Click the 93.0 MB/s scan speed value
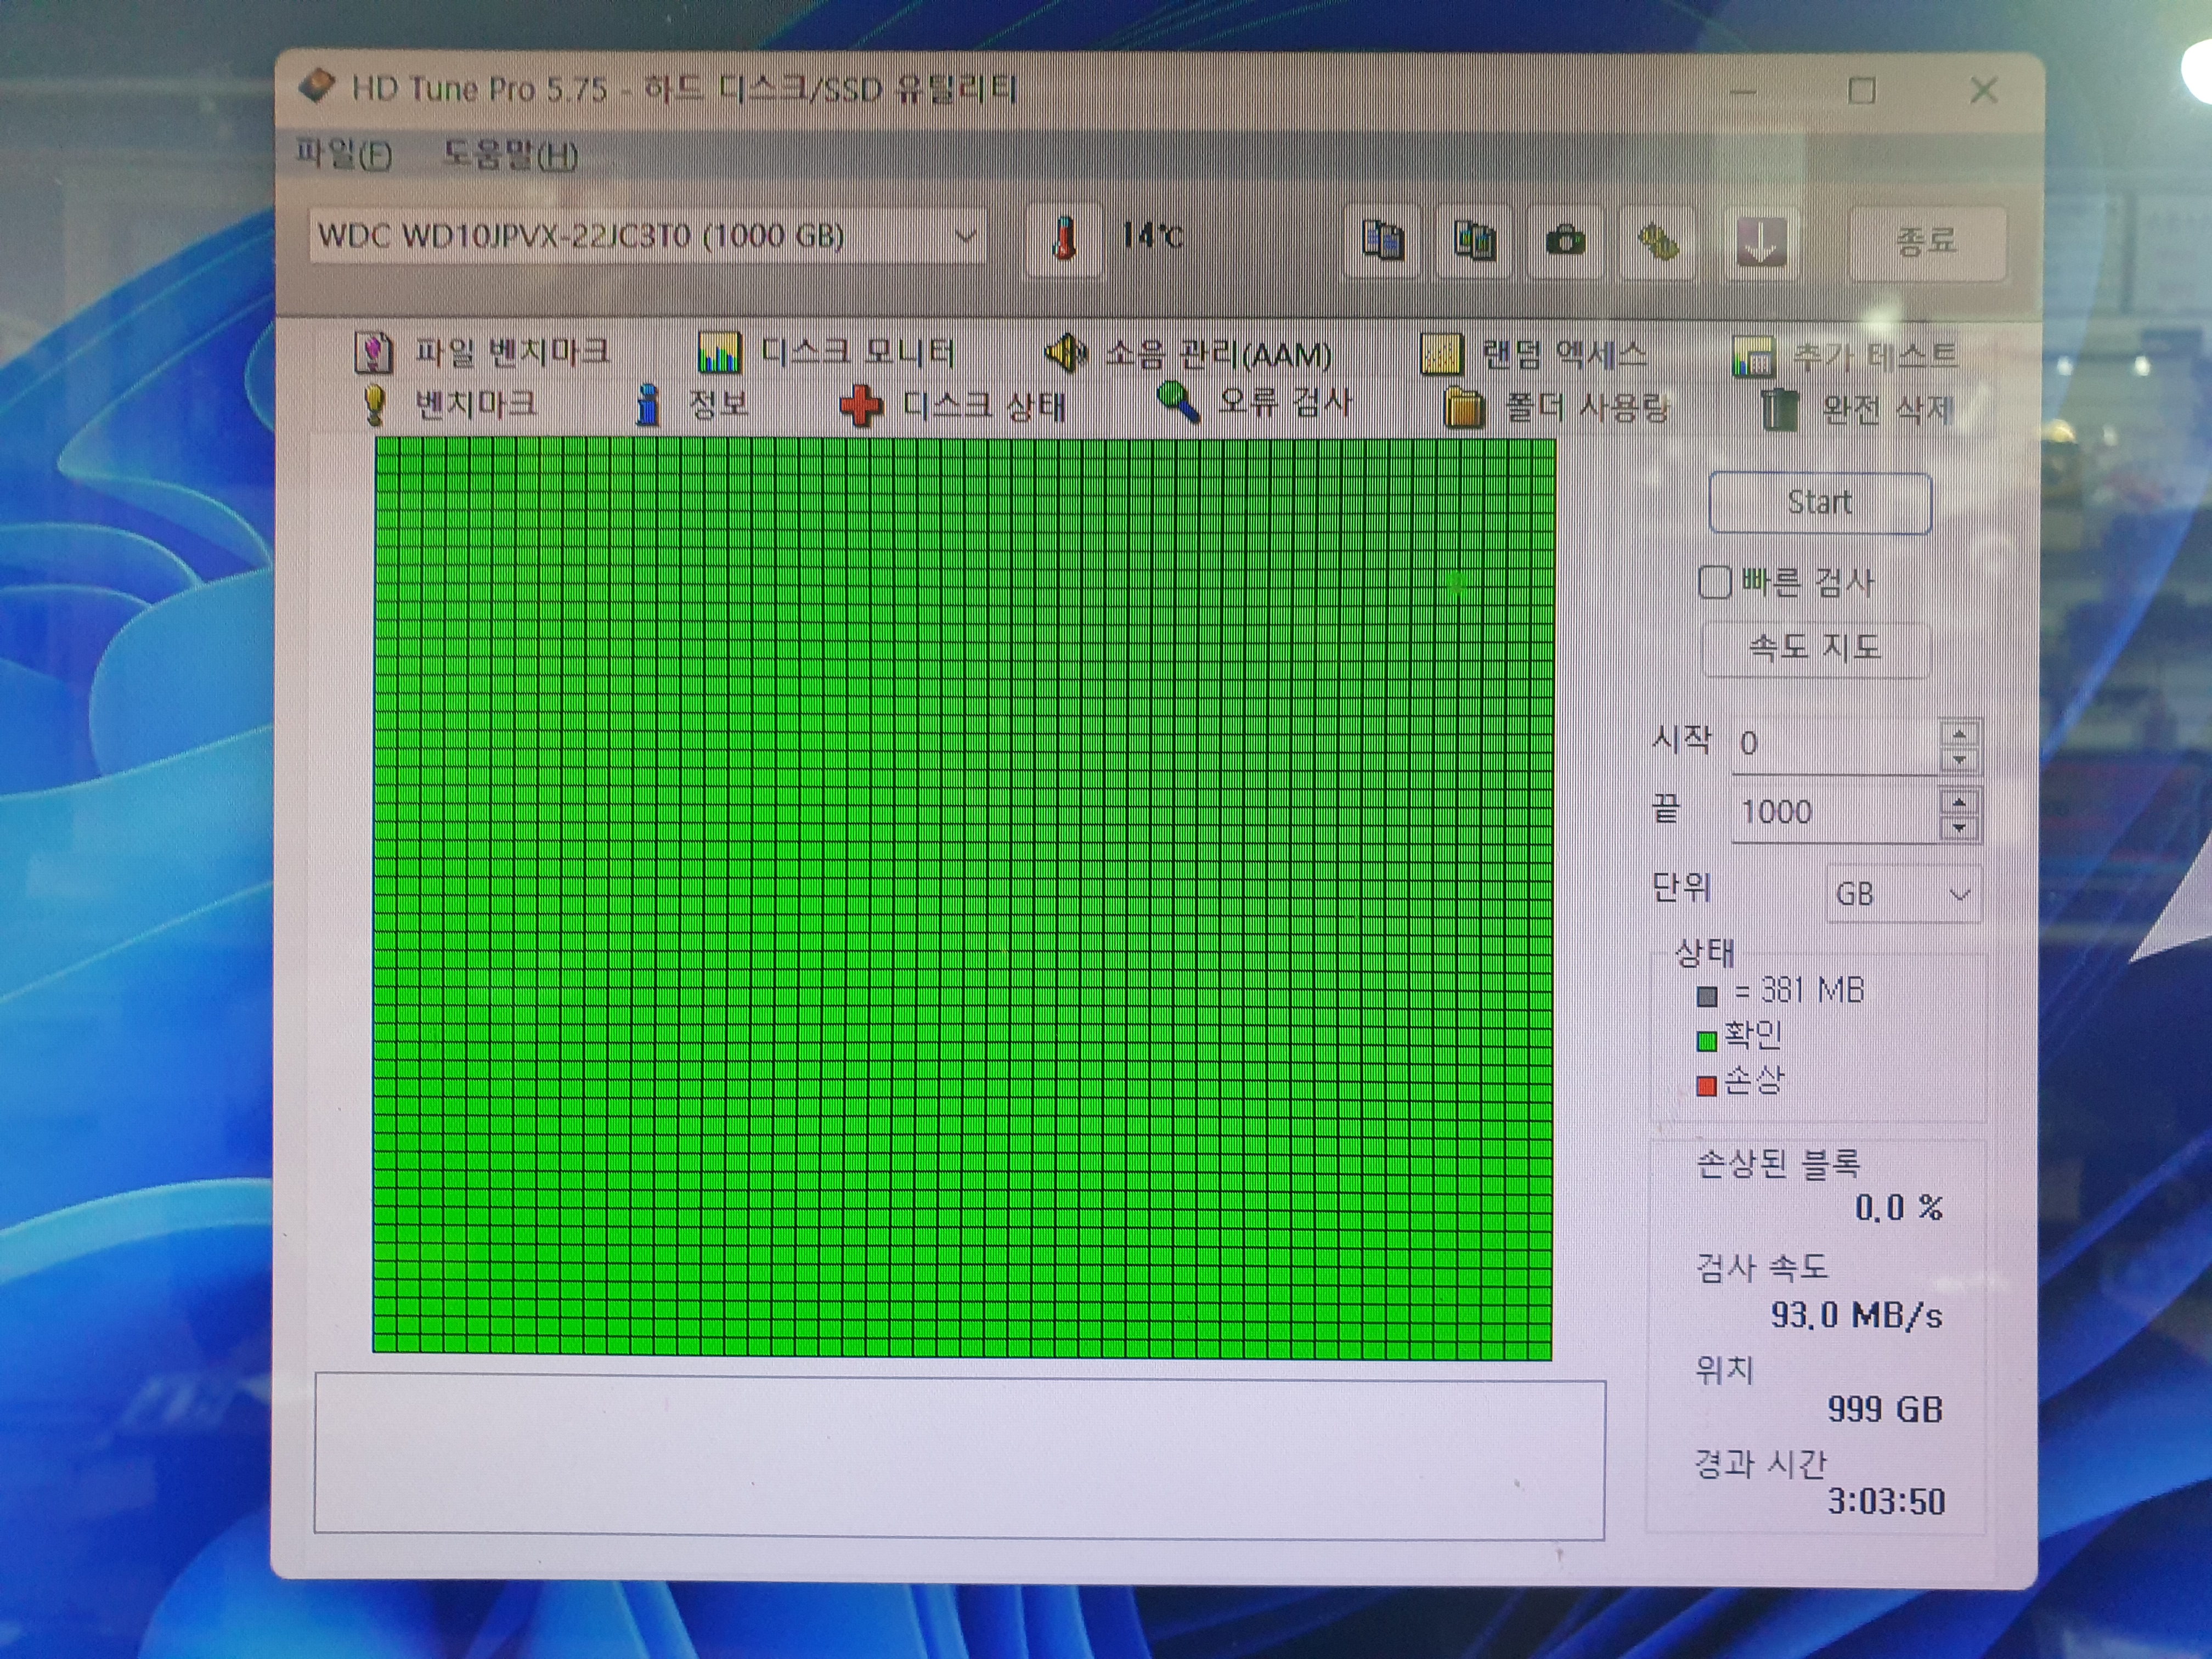The height and width of the screenshot is (1659, 2212). [x=1857, y=1315]
